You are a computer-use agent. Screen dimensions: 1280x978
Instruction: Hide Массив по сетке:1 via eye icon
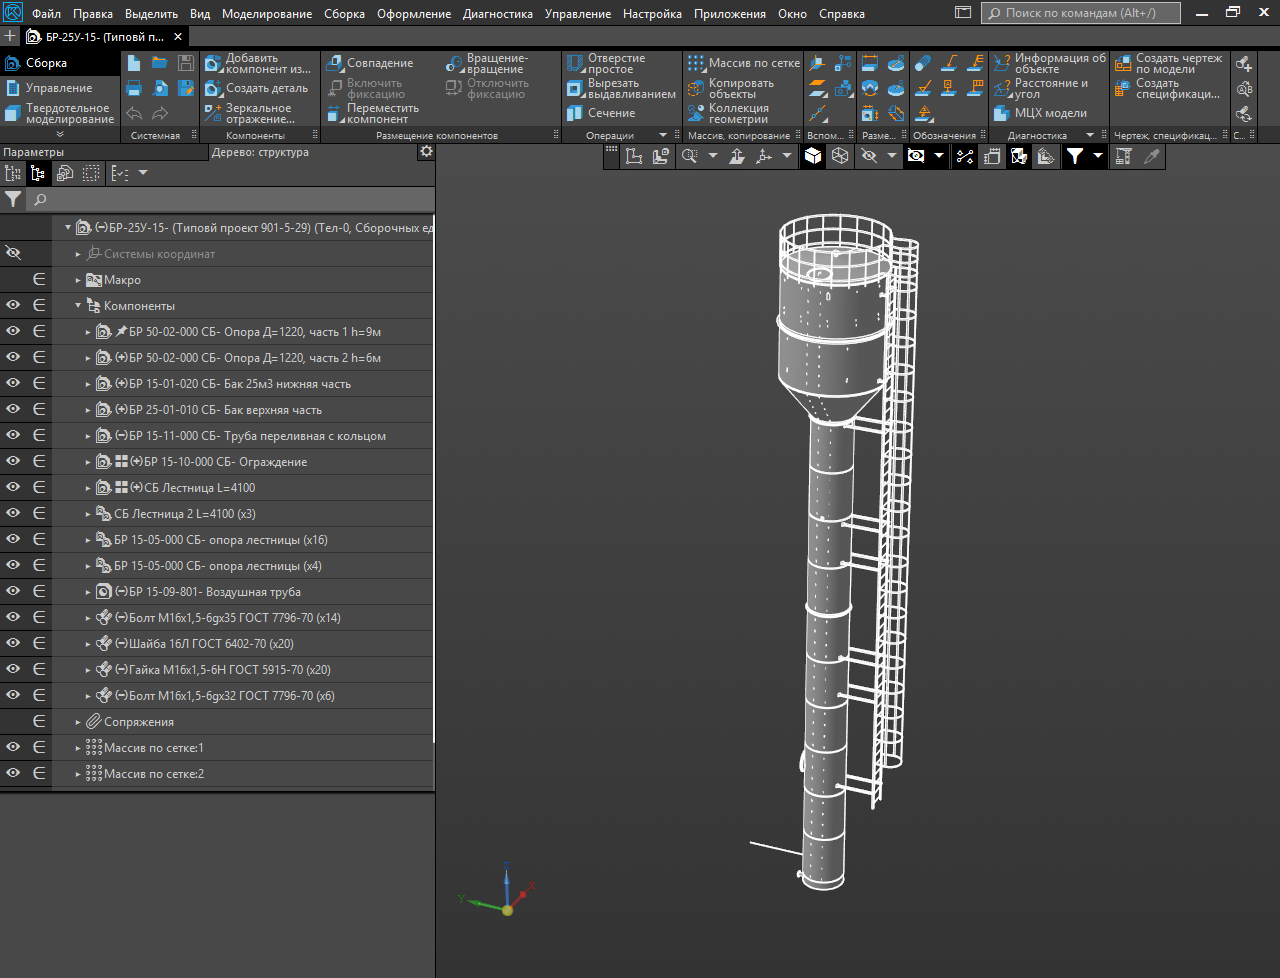tap(13, 747)
